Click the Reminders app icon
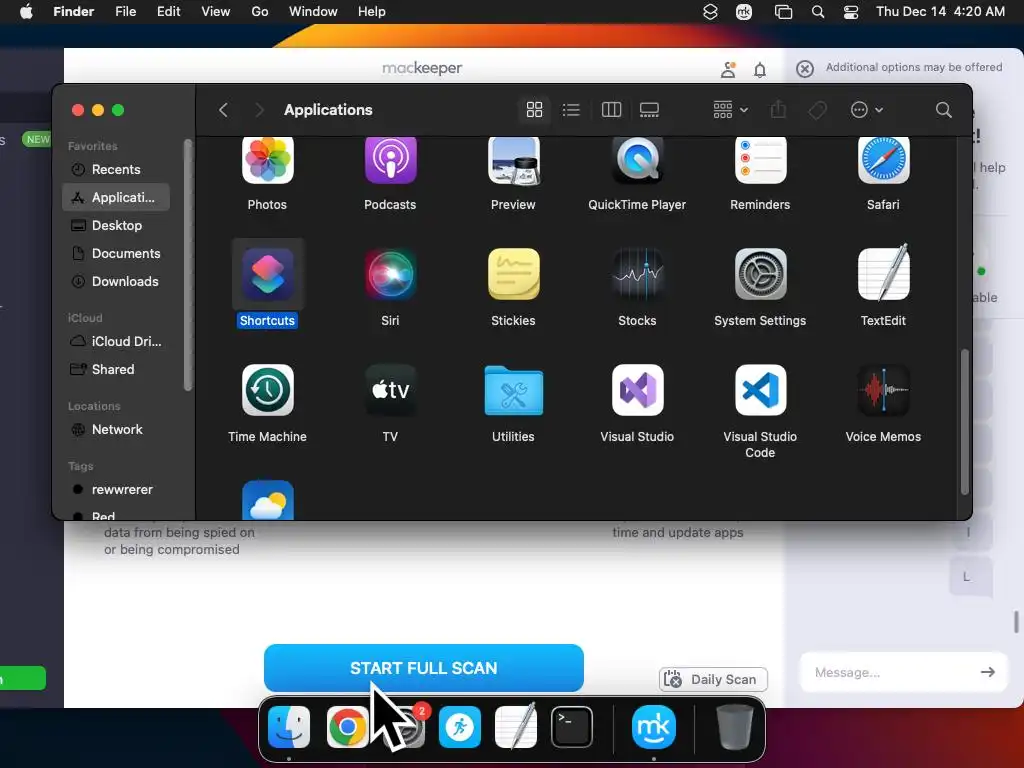1024x768 pixels. click(760, 160)
